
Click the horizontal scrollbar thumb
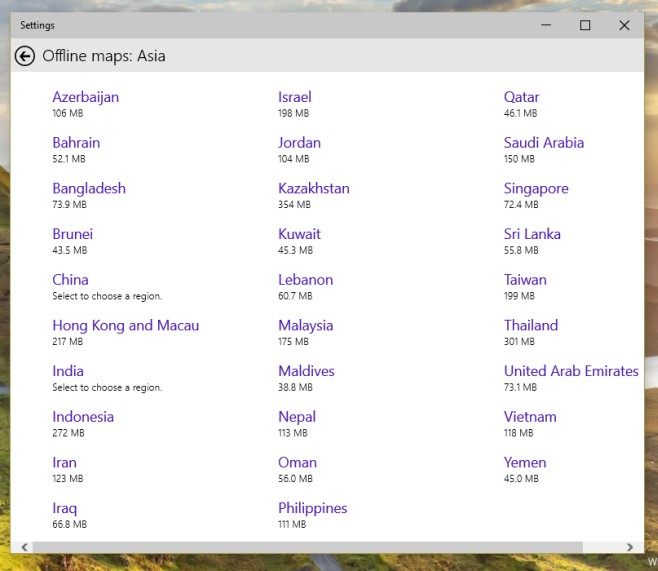tap(308, 547)
